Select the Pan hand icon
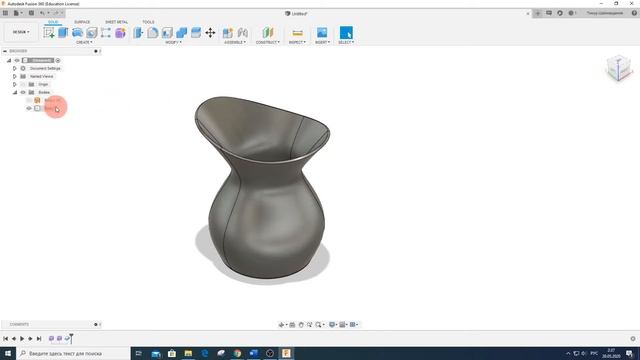The image size is (640, 360). (301, 324)
